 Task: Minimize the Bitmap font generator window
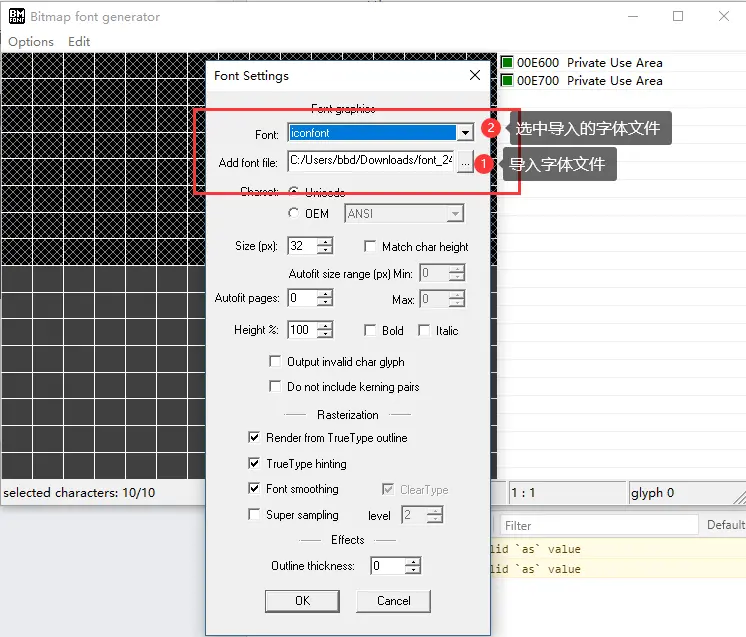[x=633, y=16]
